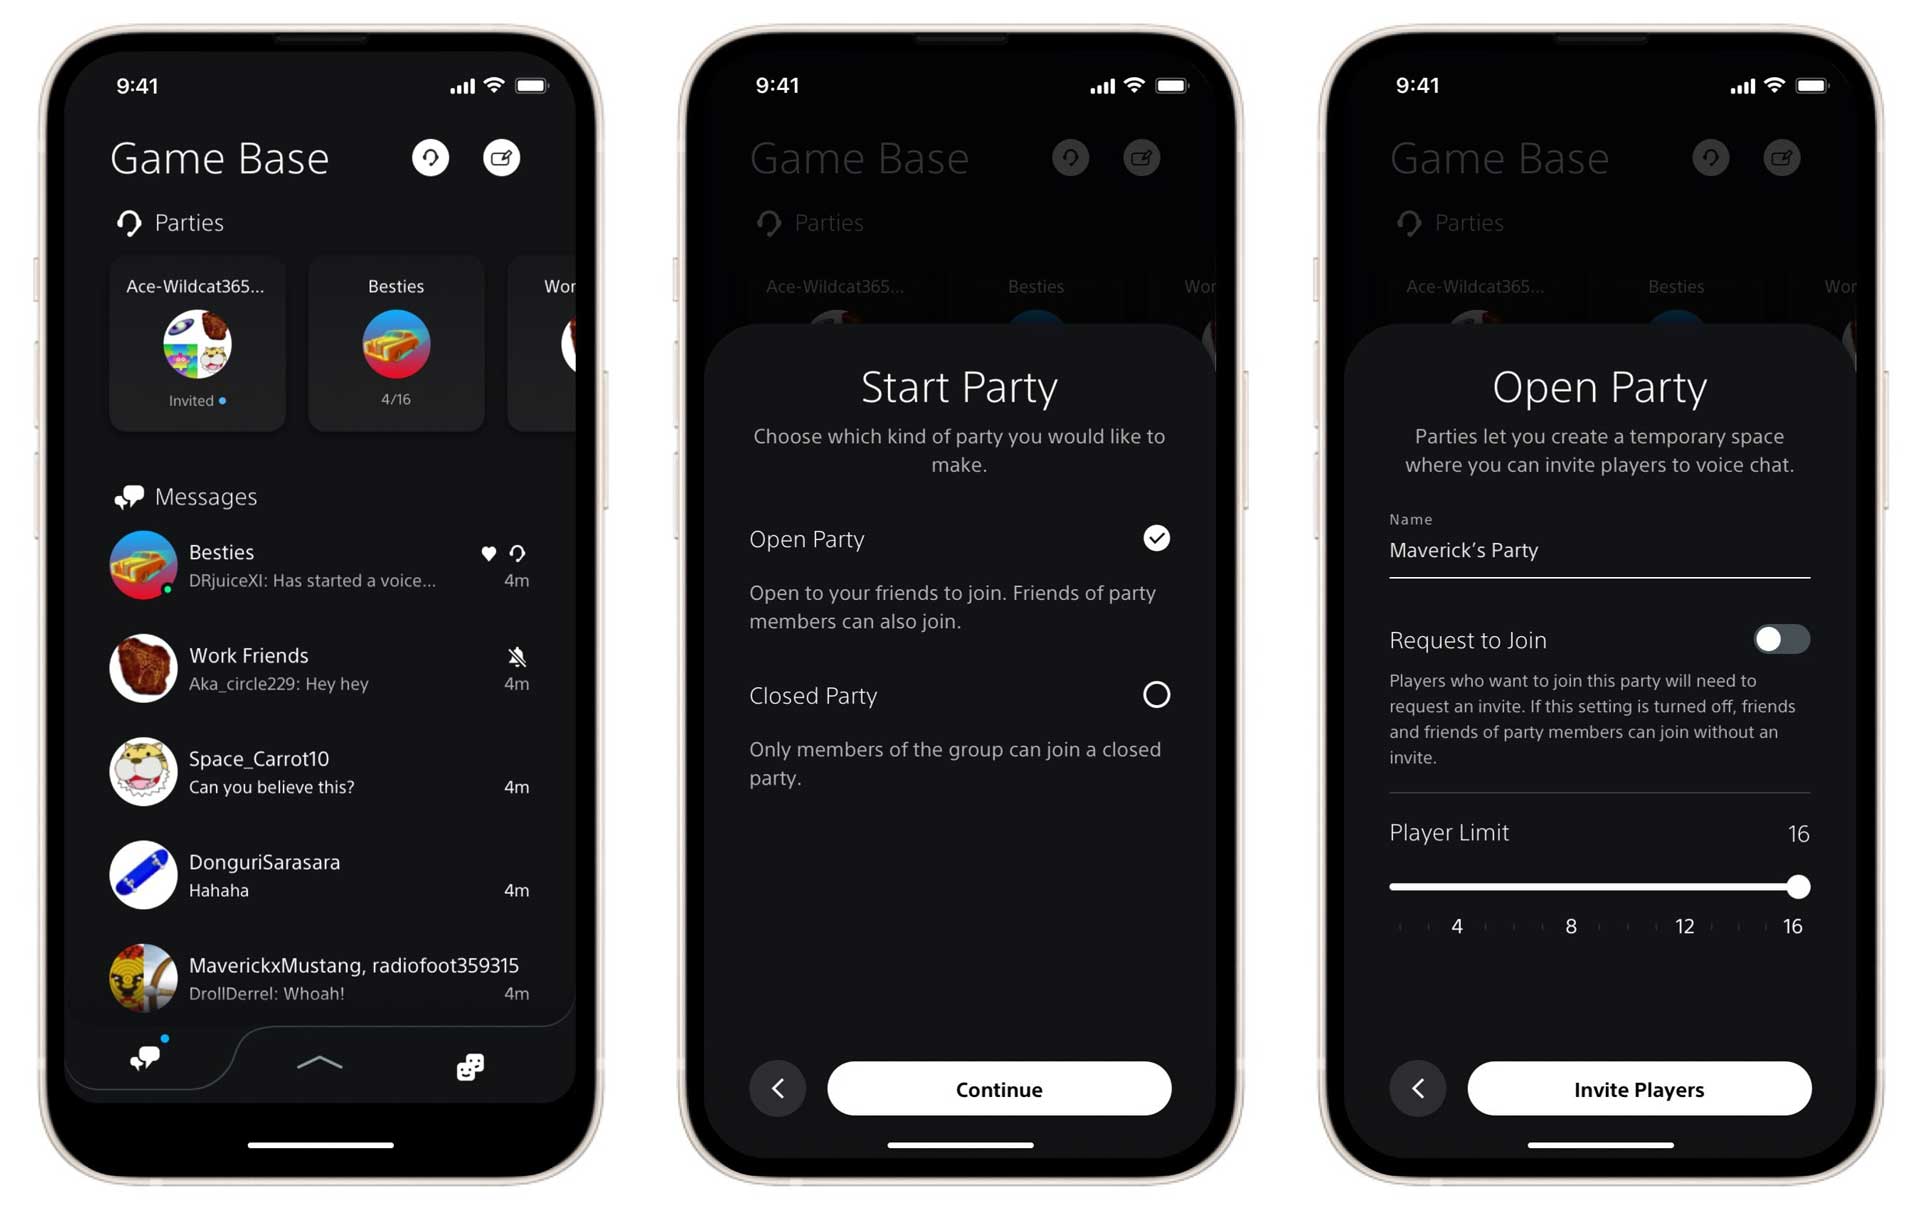Click the share/connect icon next to search

[501, 156]
